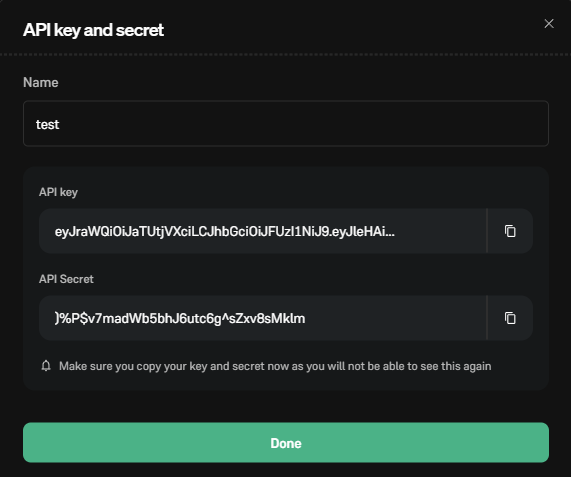Click the divider beside API Secret copy icon
Viewport: 571px width, 477px height.
point(487,318)
